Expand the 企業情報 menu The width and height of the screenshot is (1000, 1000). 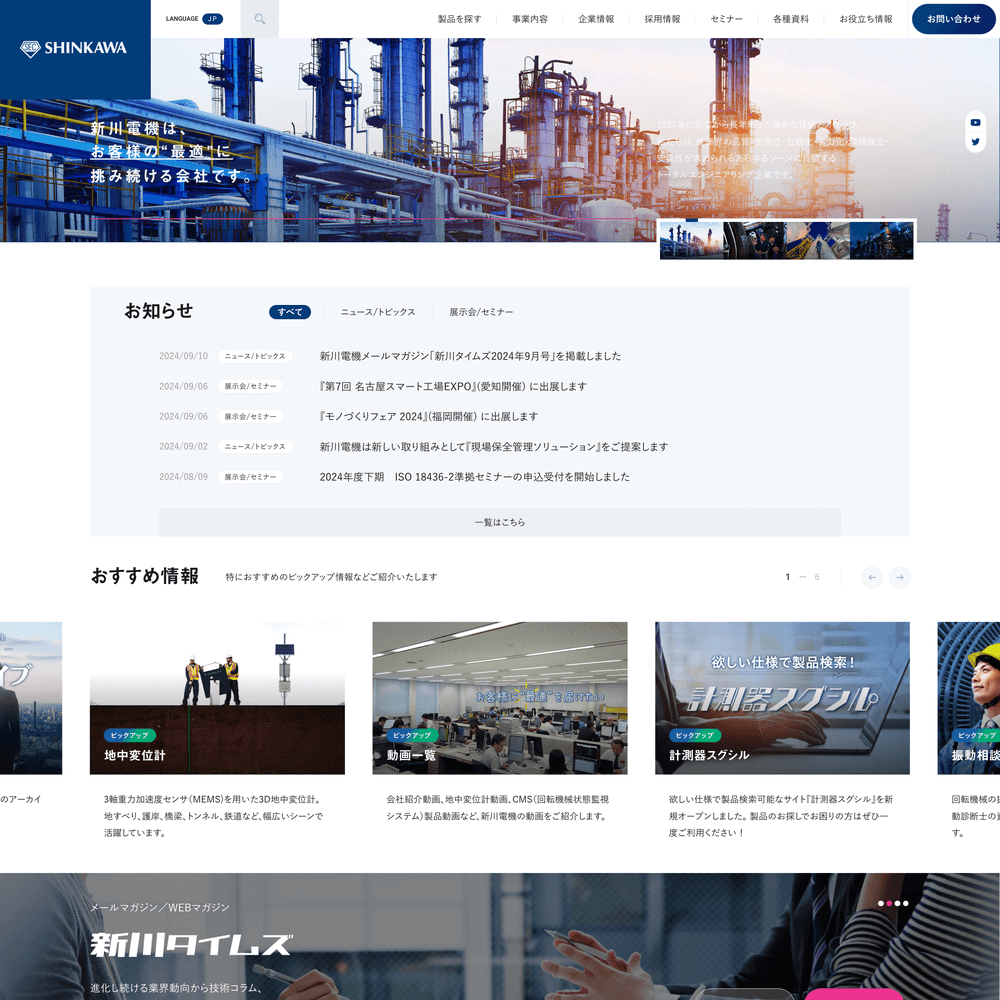coord(596,19)
